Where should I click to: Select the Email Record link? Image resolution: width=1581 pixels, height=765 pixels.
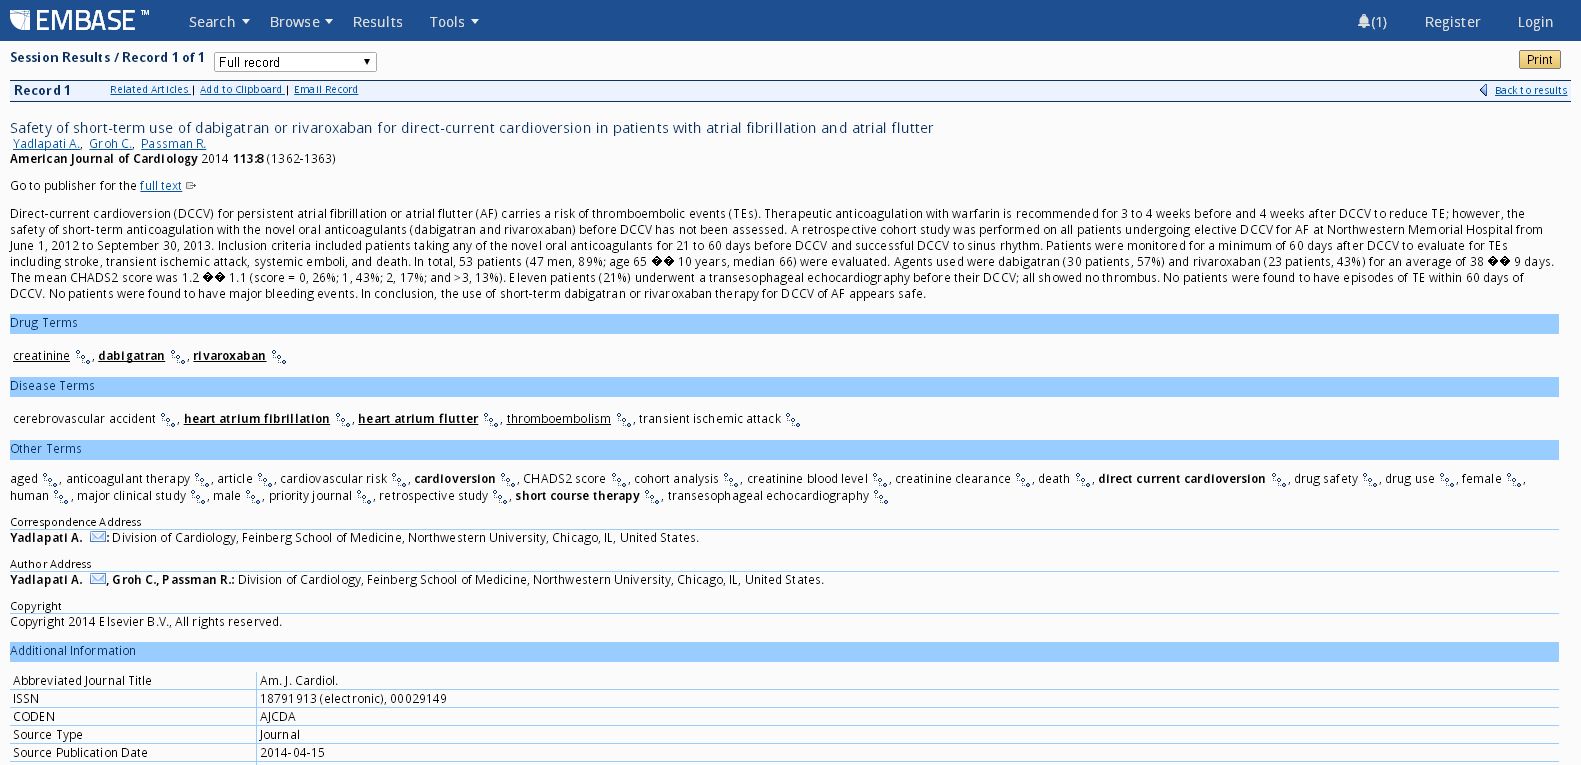[x=326, y=90]
